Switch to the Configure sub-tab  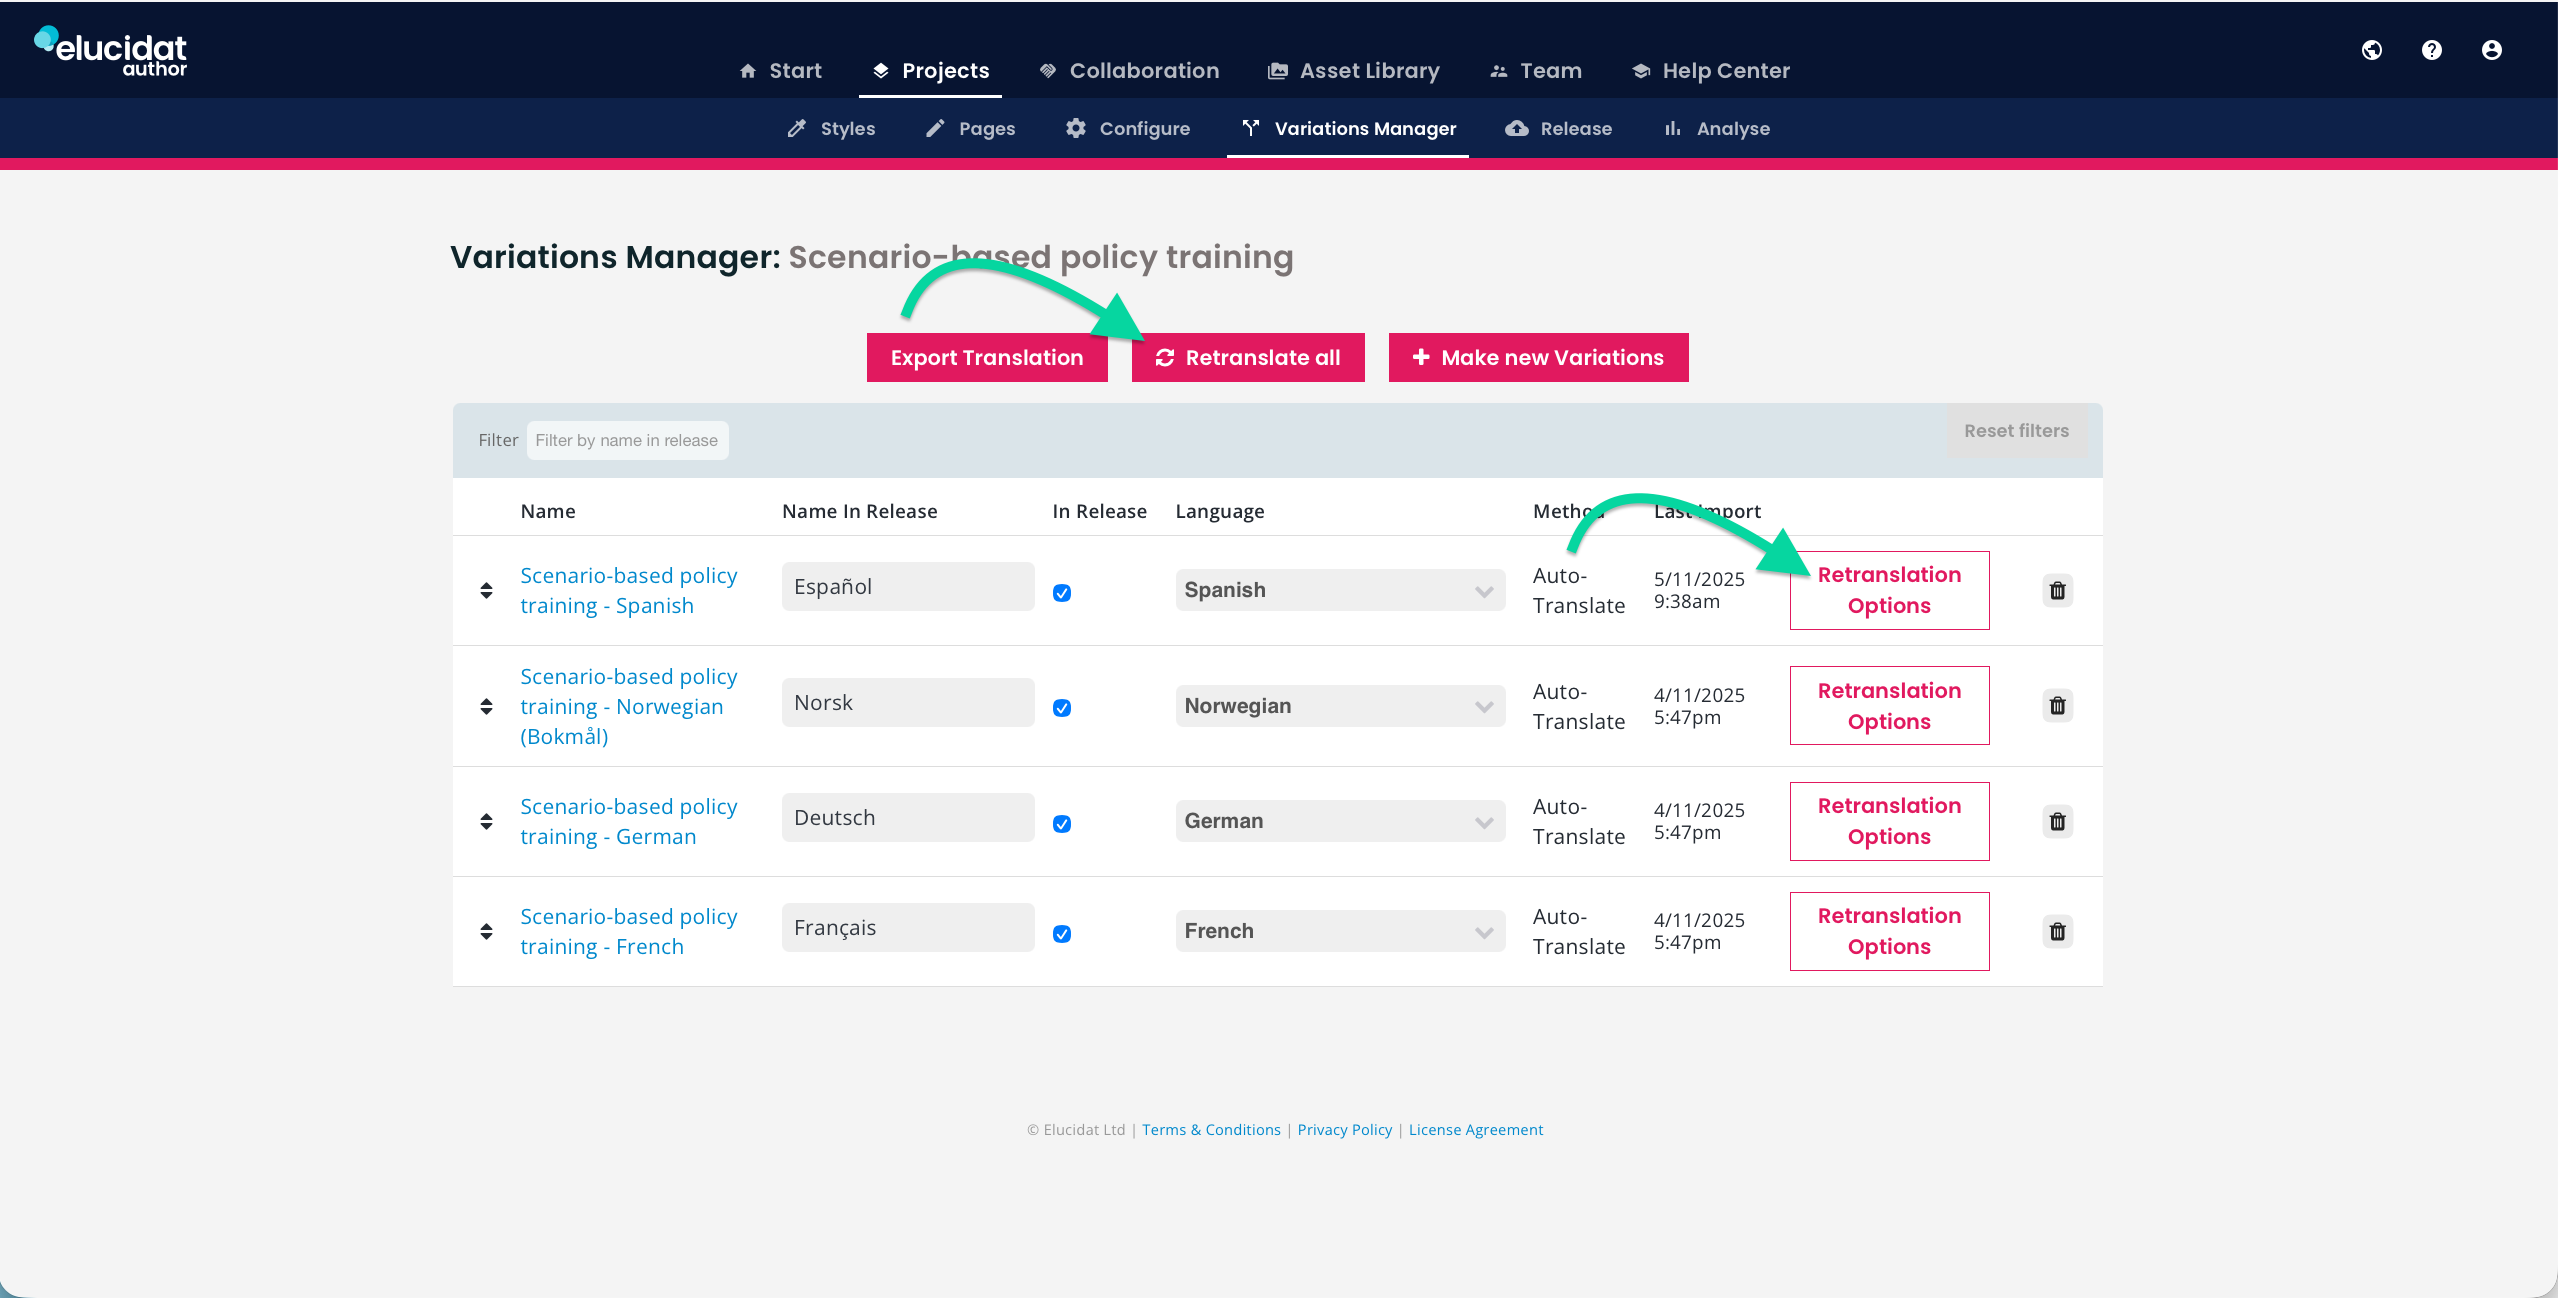point(1128,129)
